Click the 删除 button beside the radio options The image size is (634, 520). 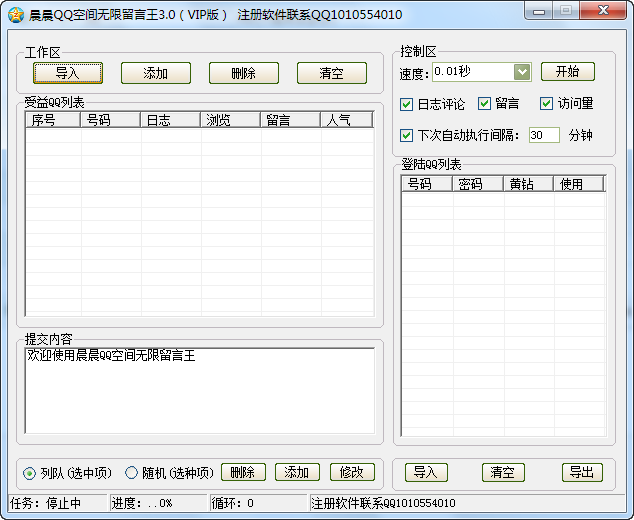click(243, 472)
